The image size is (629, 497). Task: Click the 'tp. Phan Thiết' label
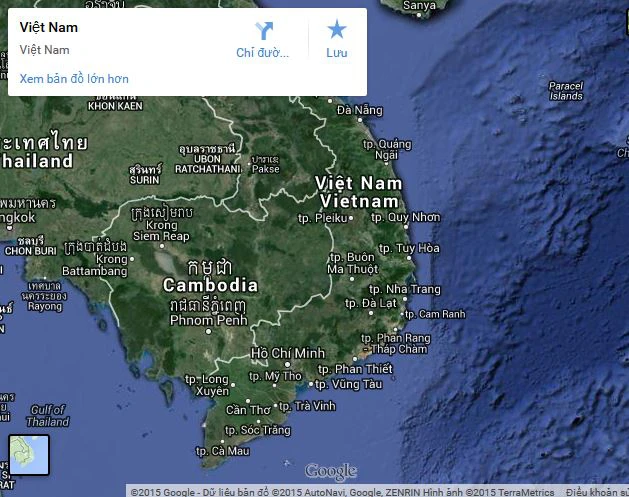click(355, 369)
